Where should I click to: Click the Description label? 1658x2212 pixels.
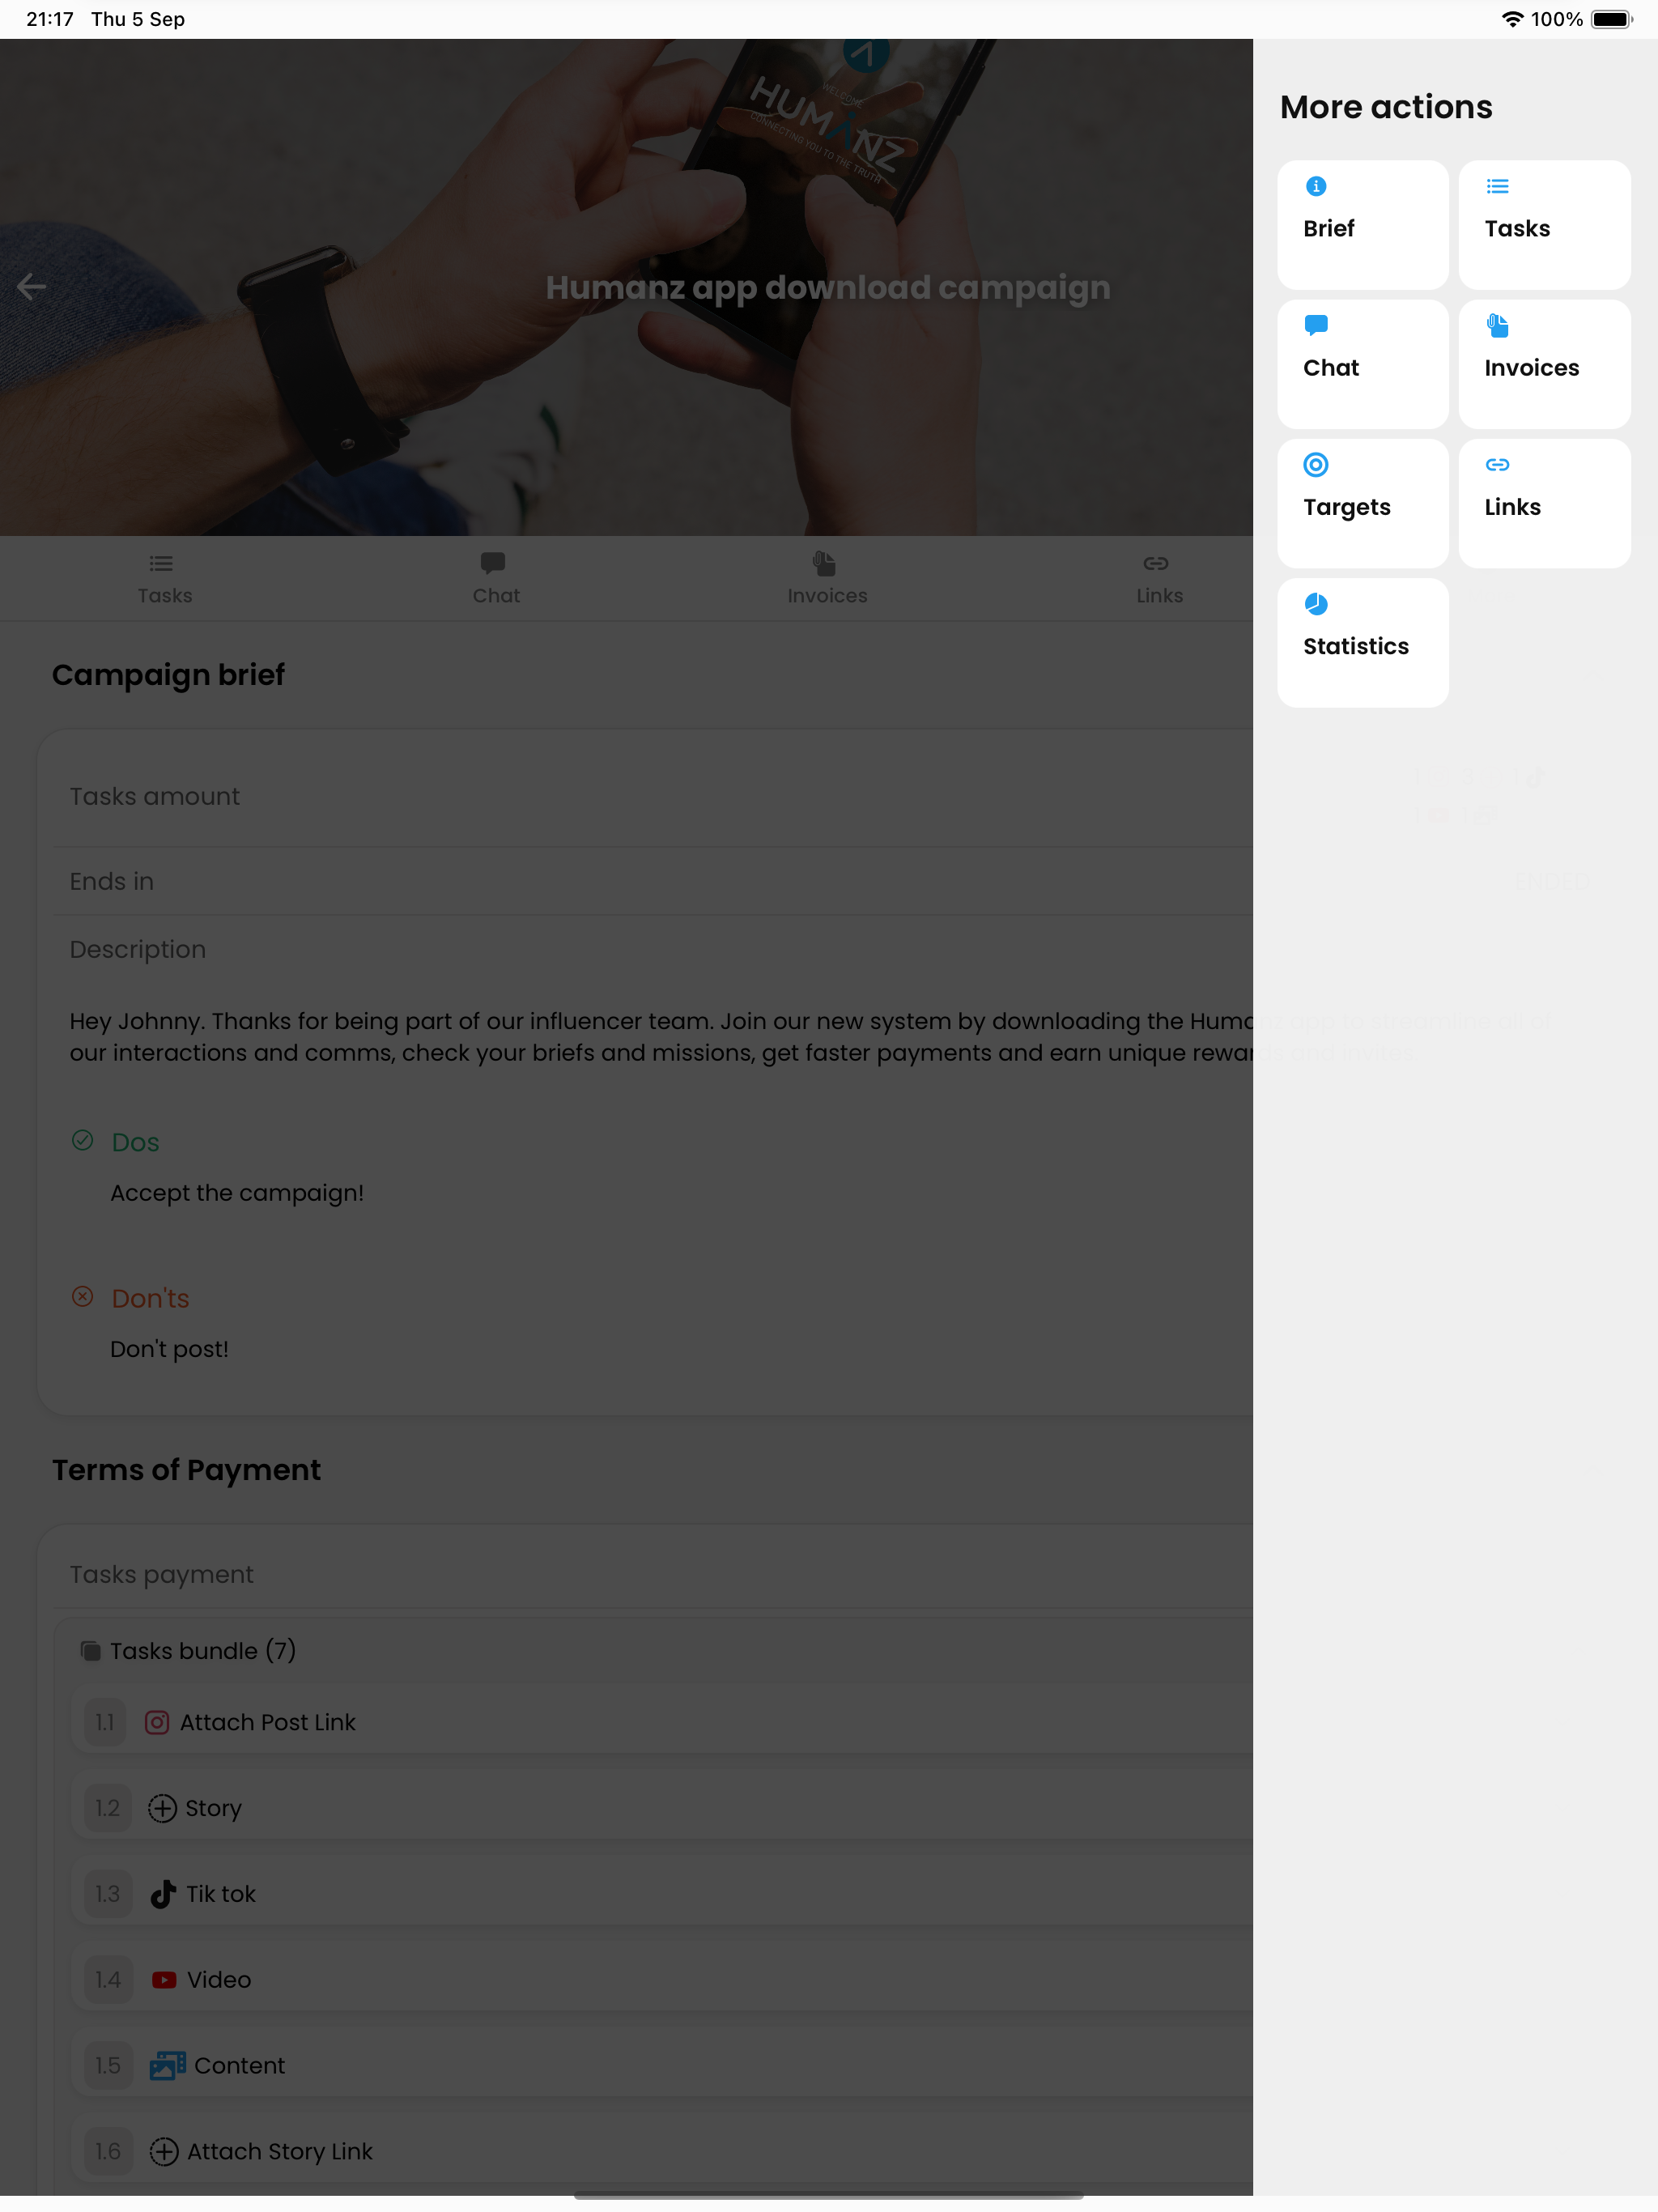[138, 949]
